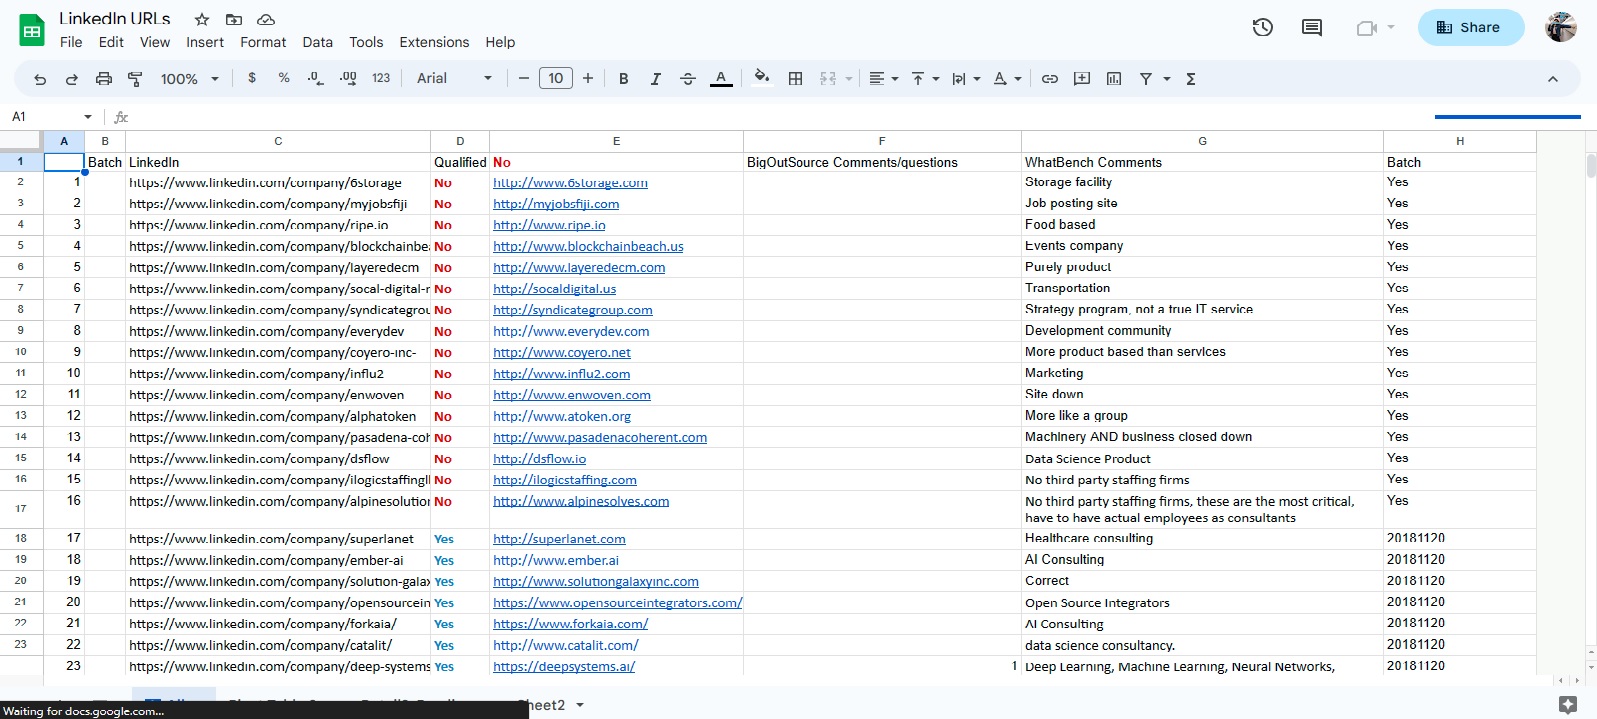Image resolution: width=1597 pixels, height=719 pixels.
Task: Click the Share button
Action: point(1470,28)
